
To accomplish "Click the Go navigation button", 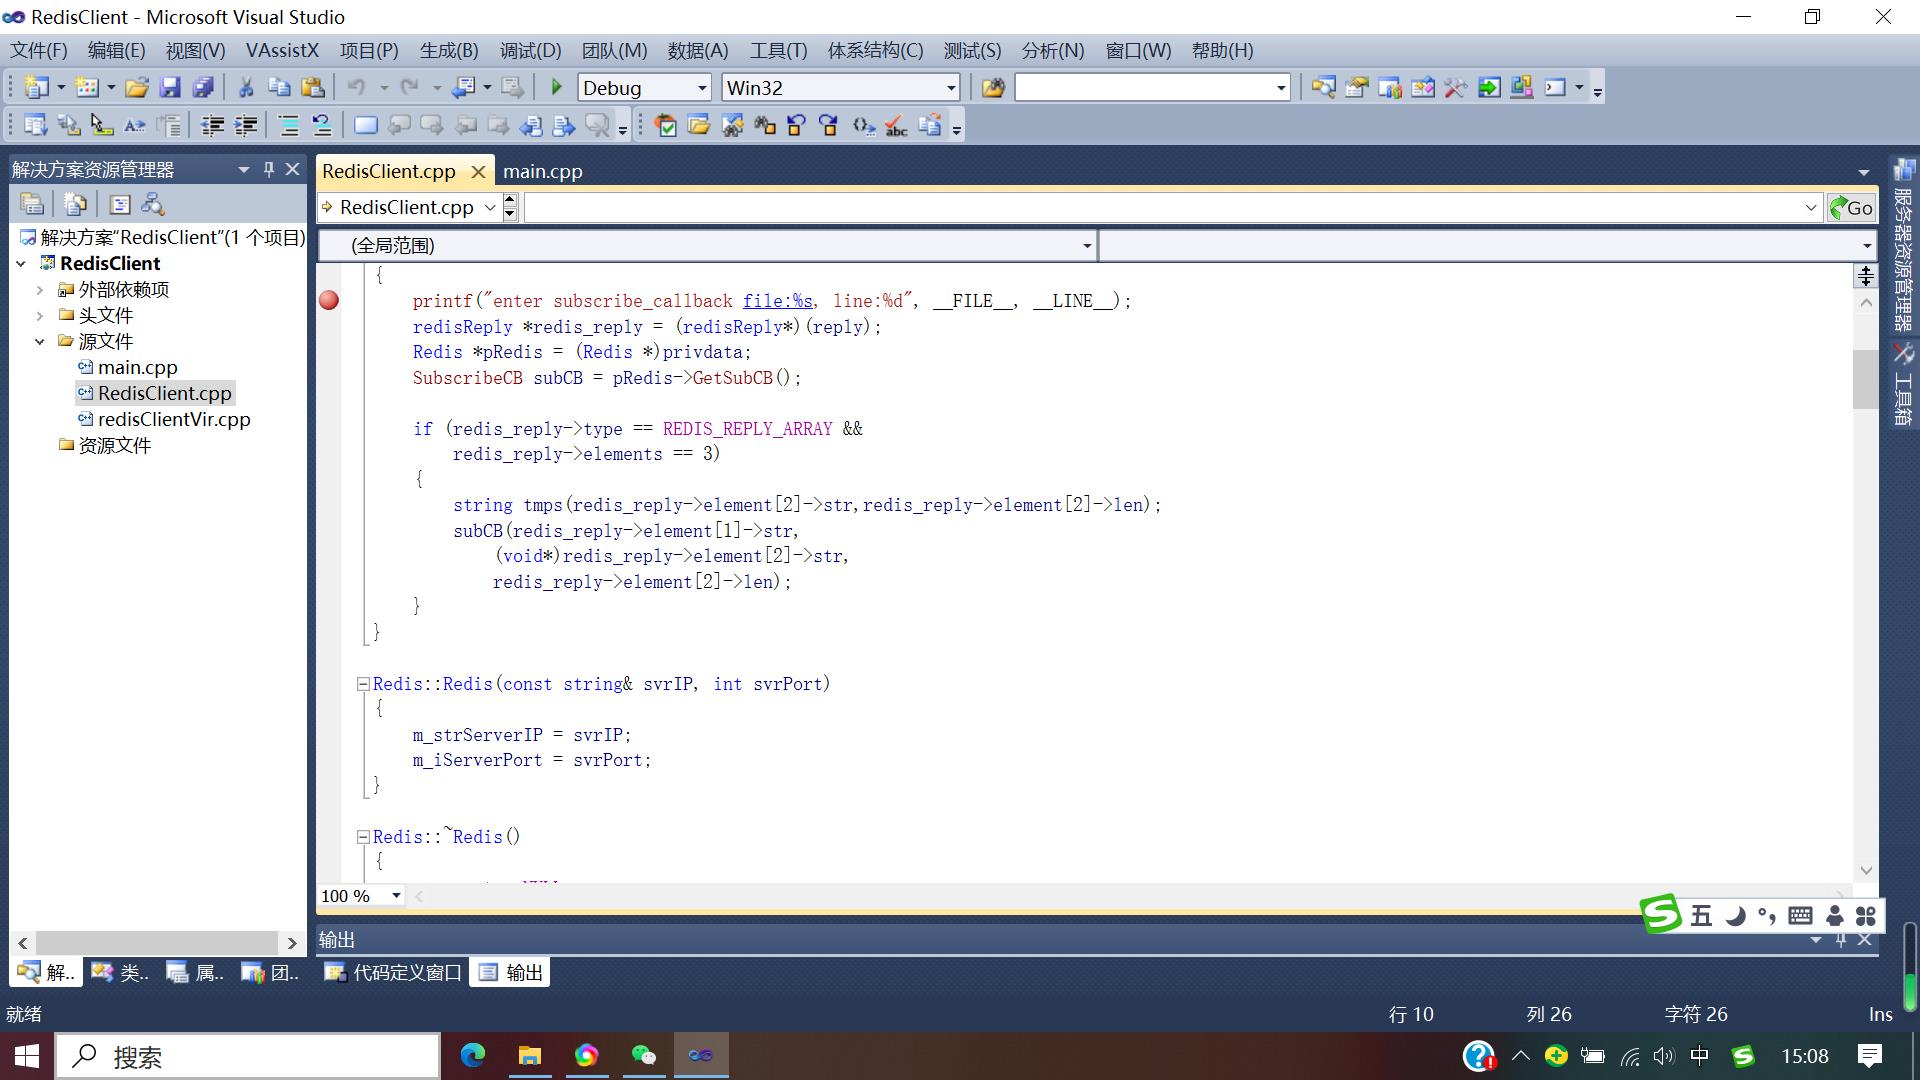I will pos(1850,207).
